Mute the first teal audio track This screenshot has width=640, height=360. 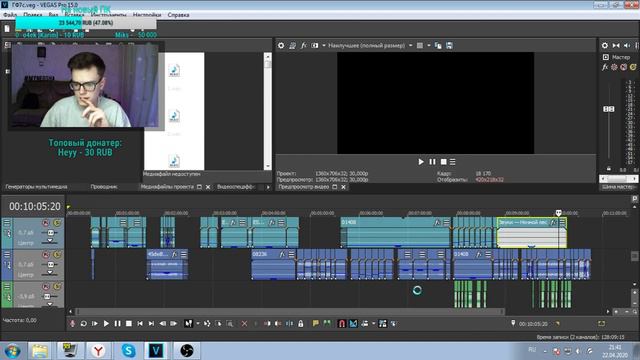point(46,223)
